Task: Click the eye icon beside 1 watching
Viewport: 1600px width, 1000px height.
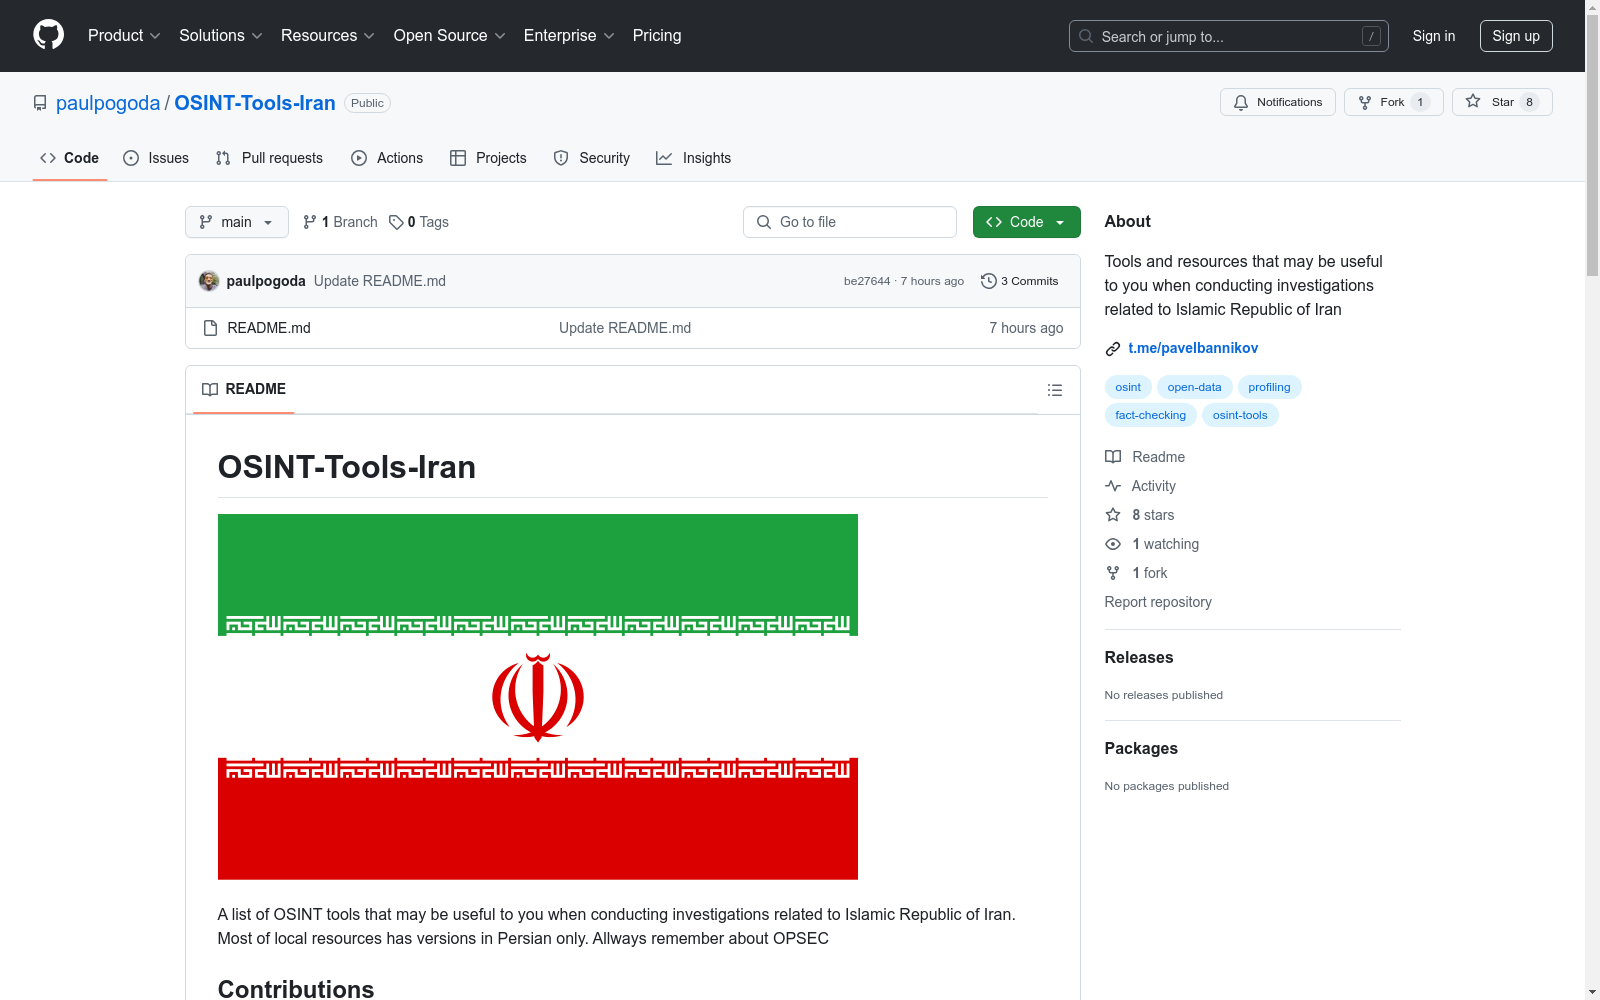Action: [1113, 544]
